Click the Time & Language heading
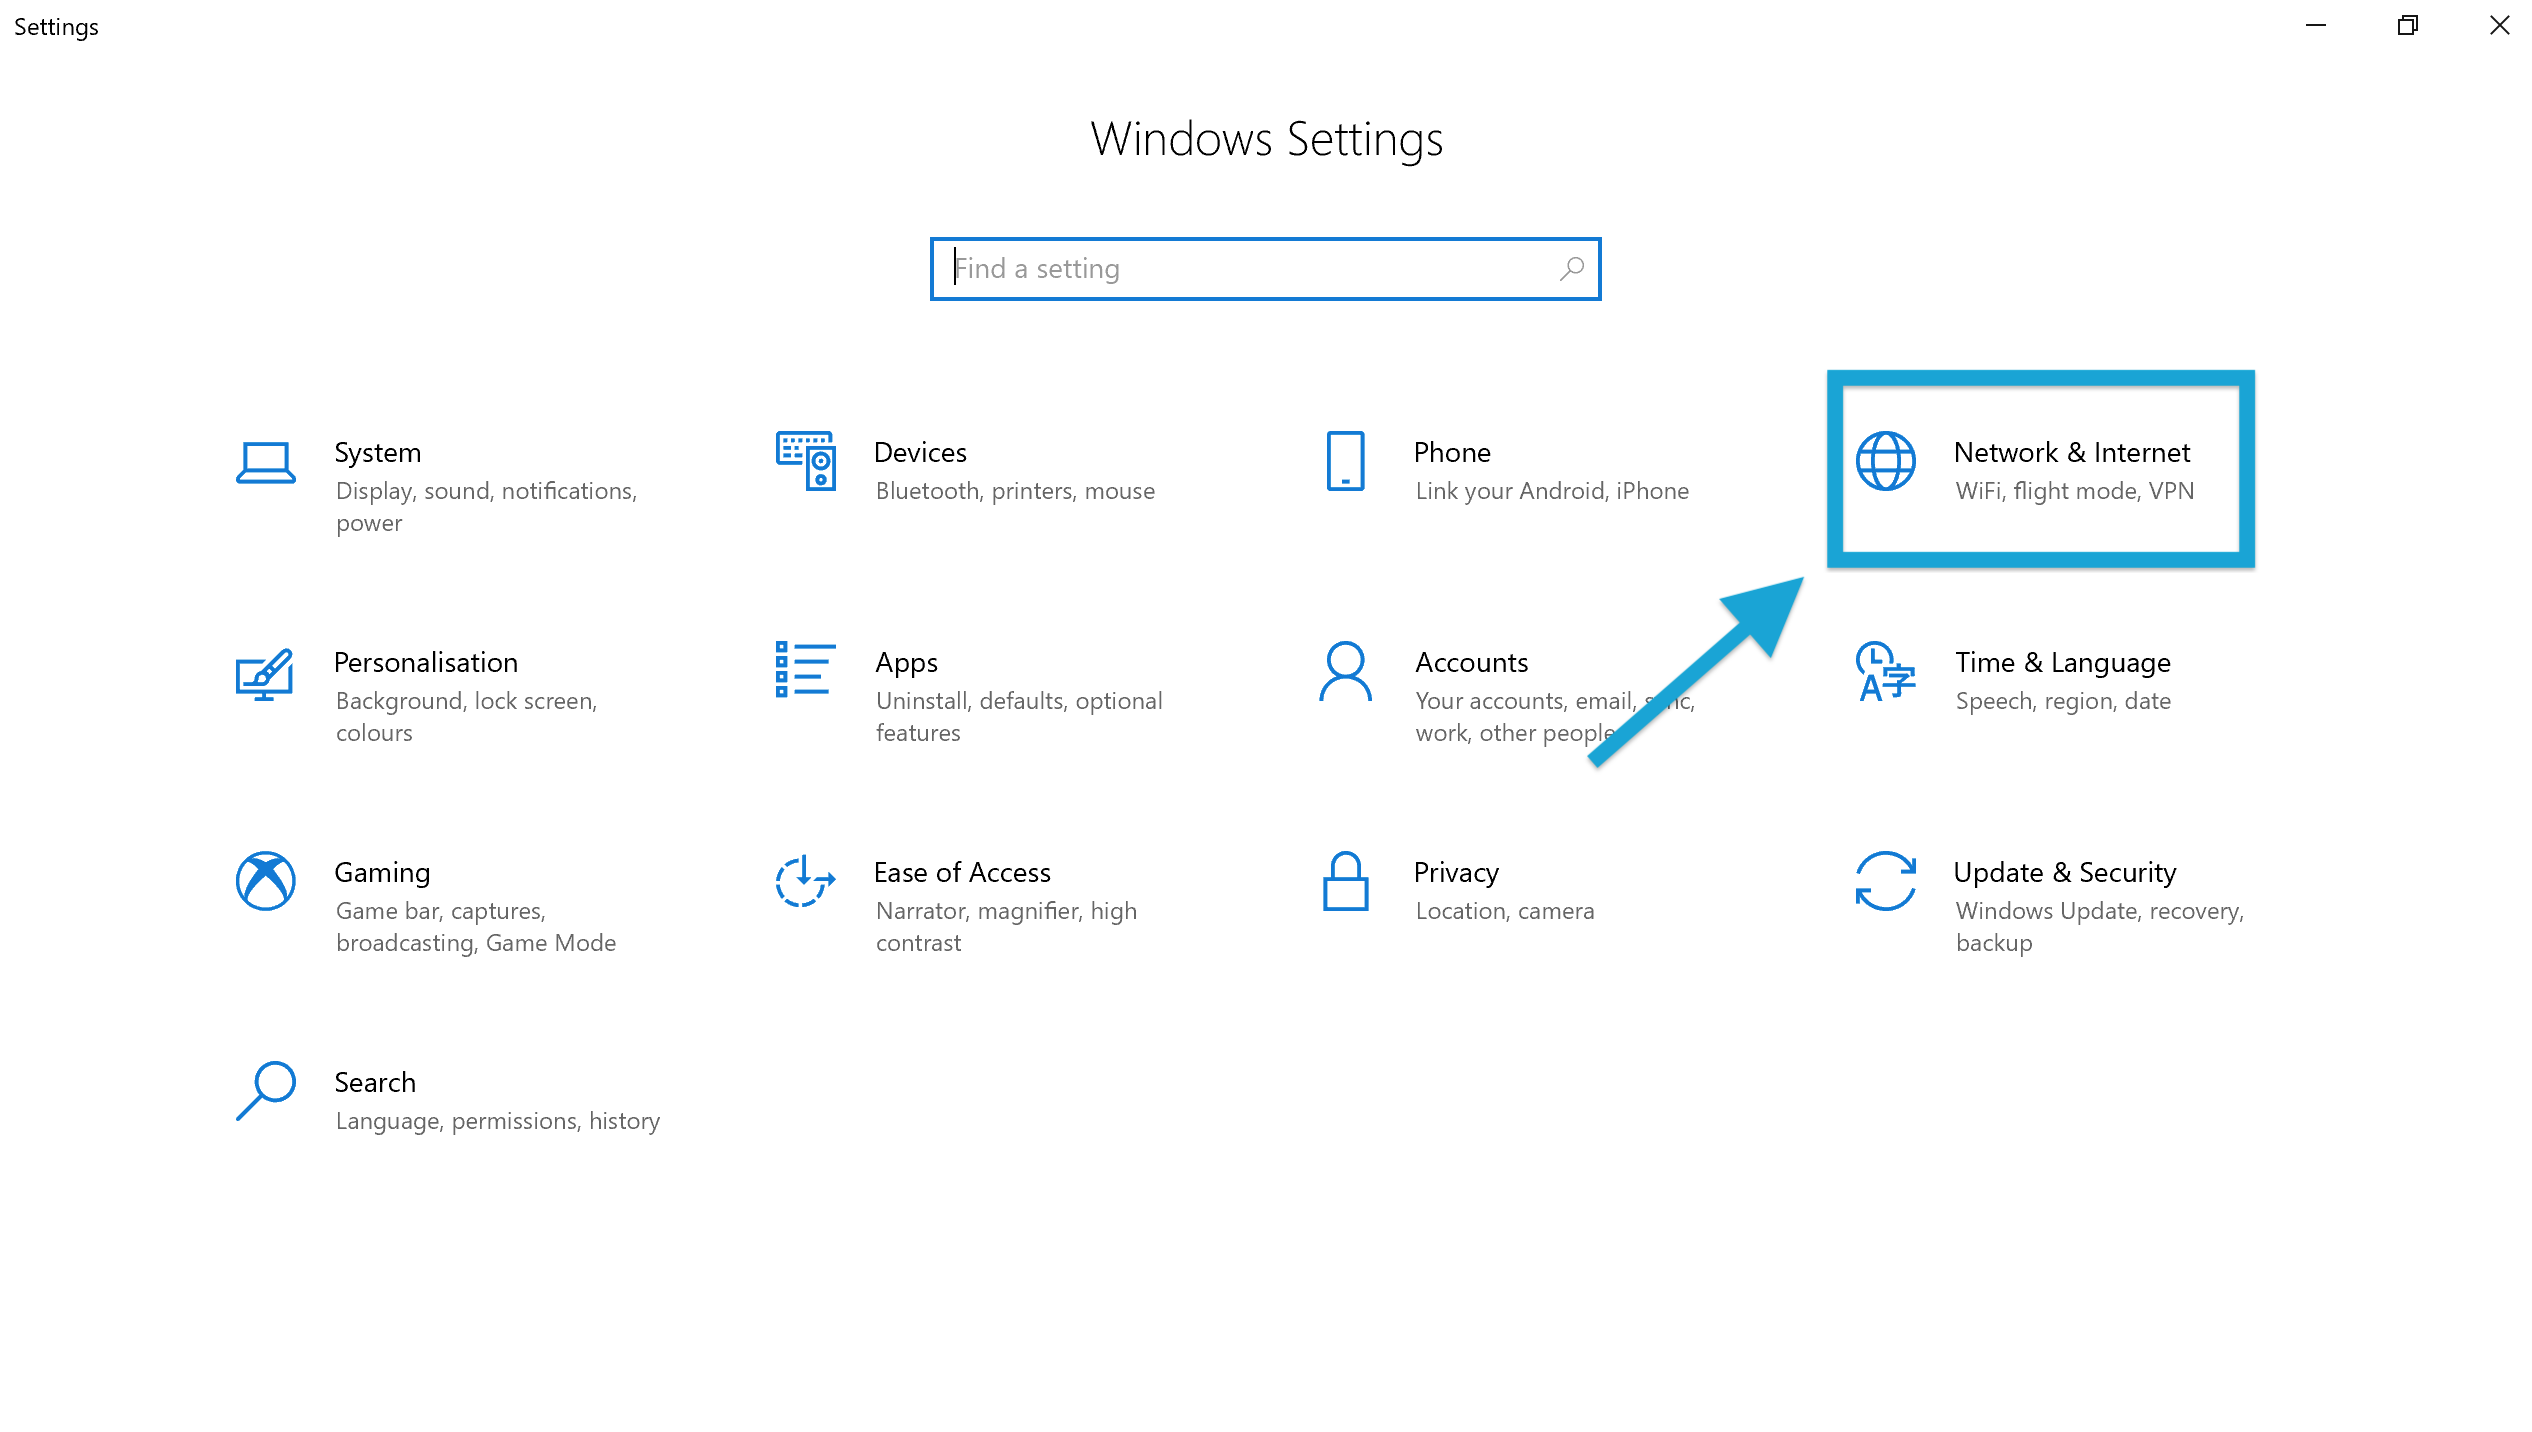The height and width of the screenshot is (1432, 2532). 2063,663
